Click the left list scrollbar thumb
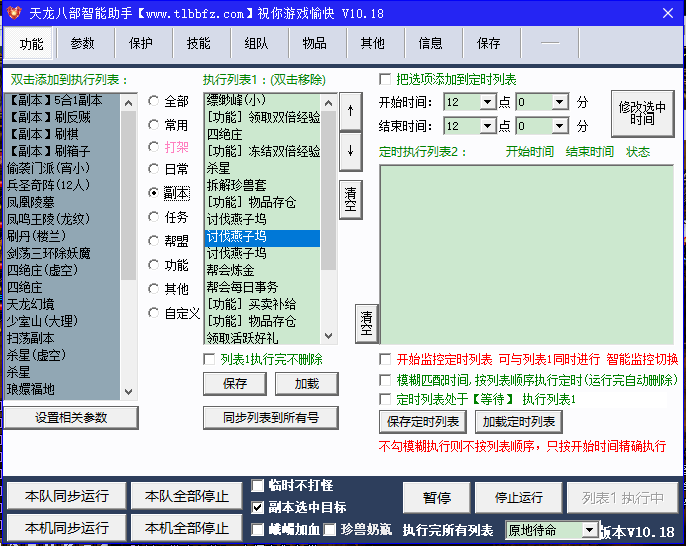 pos(128,195)
